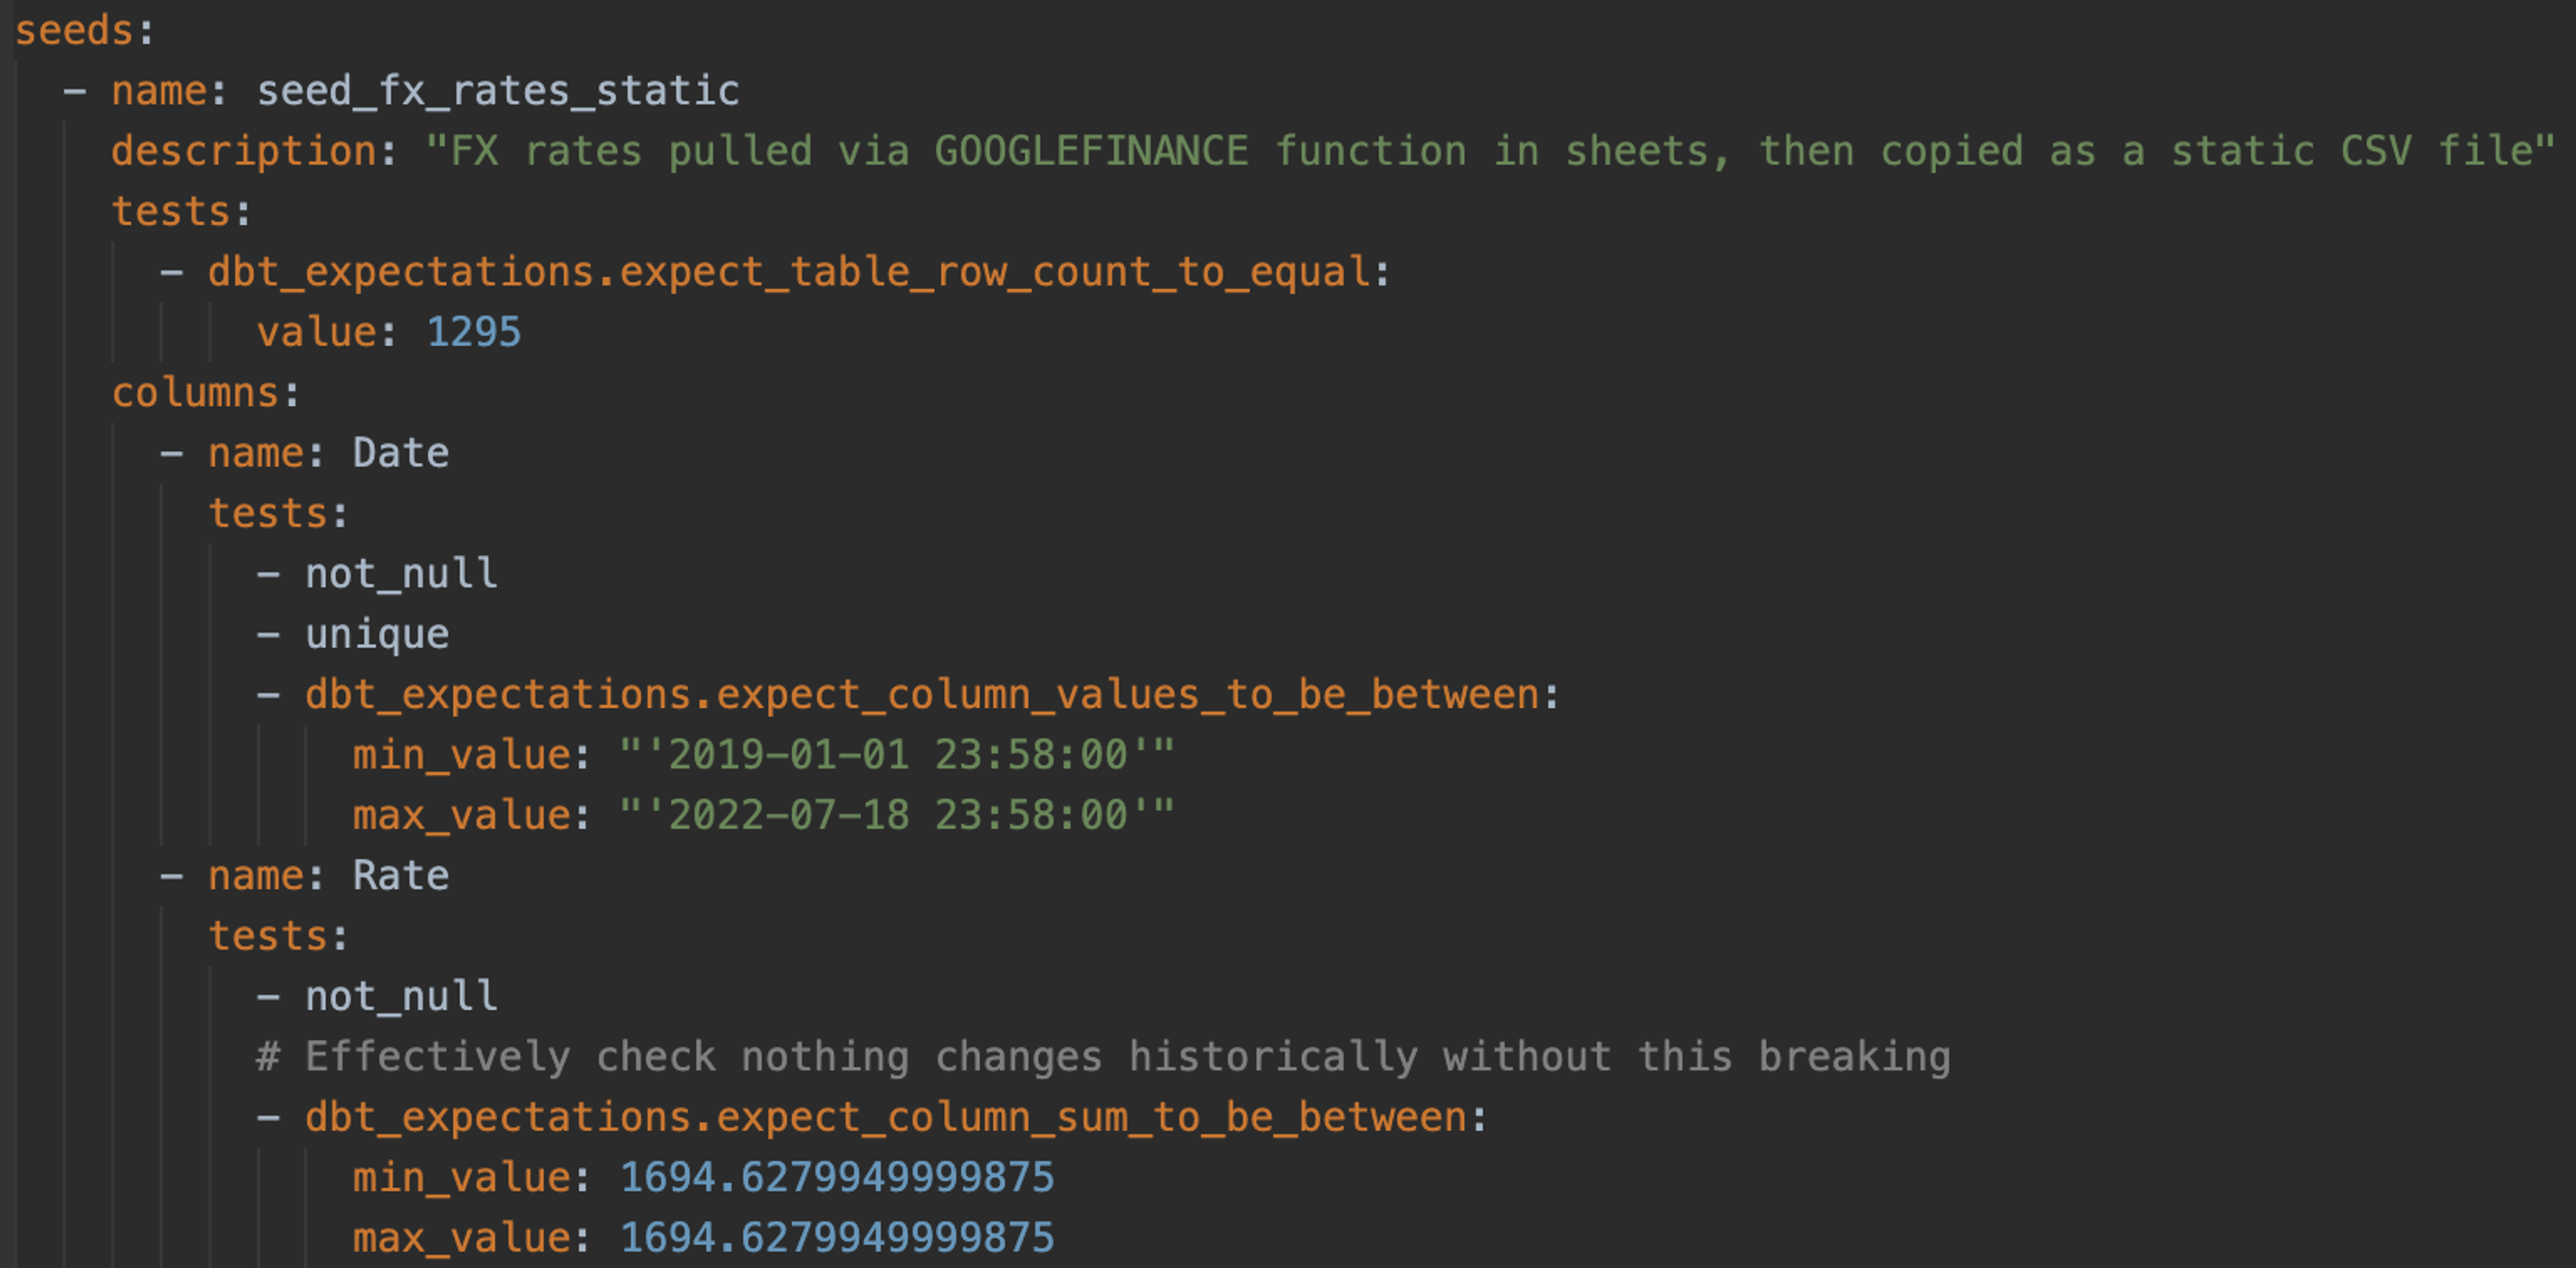Screen dimensions: 2576x1268
Task: Click the description key
Action: tap(243, 151)
